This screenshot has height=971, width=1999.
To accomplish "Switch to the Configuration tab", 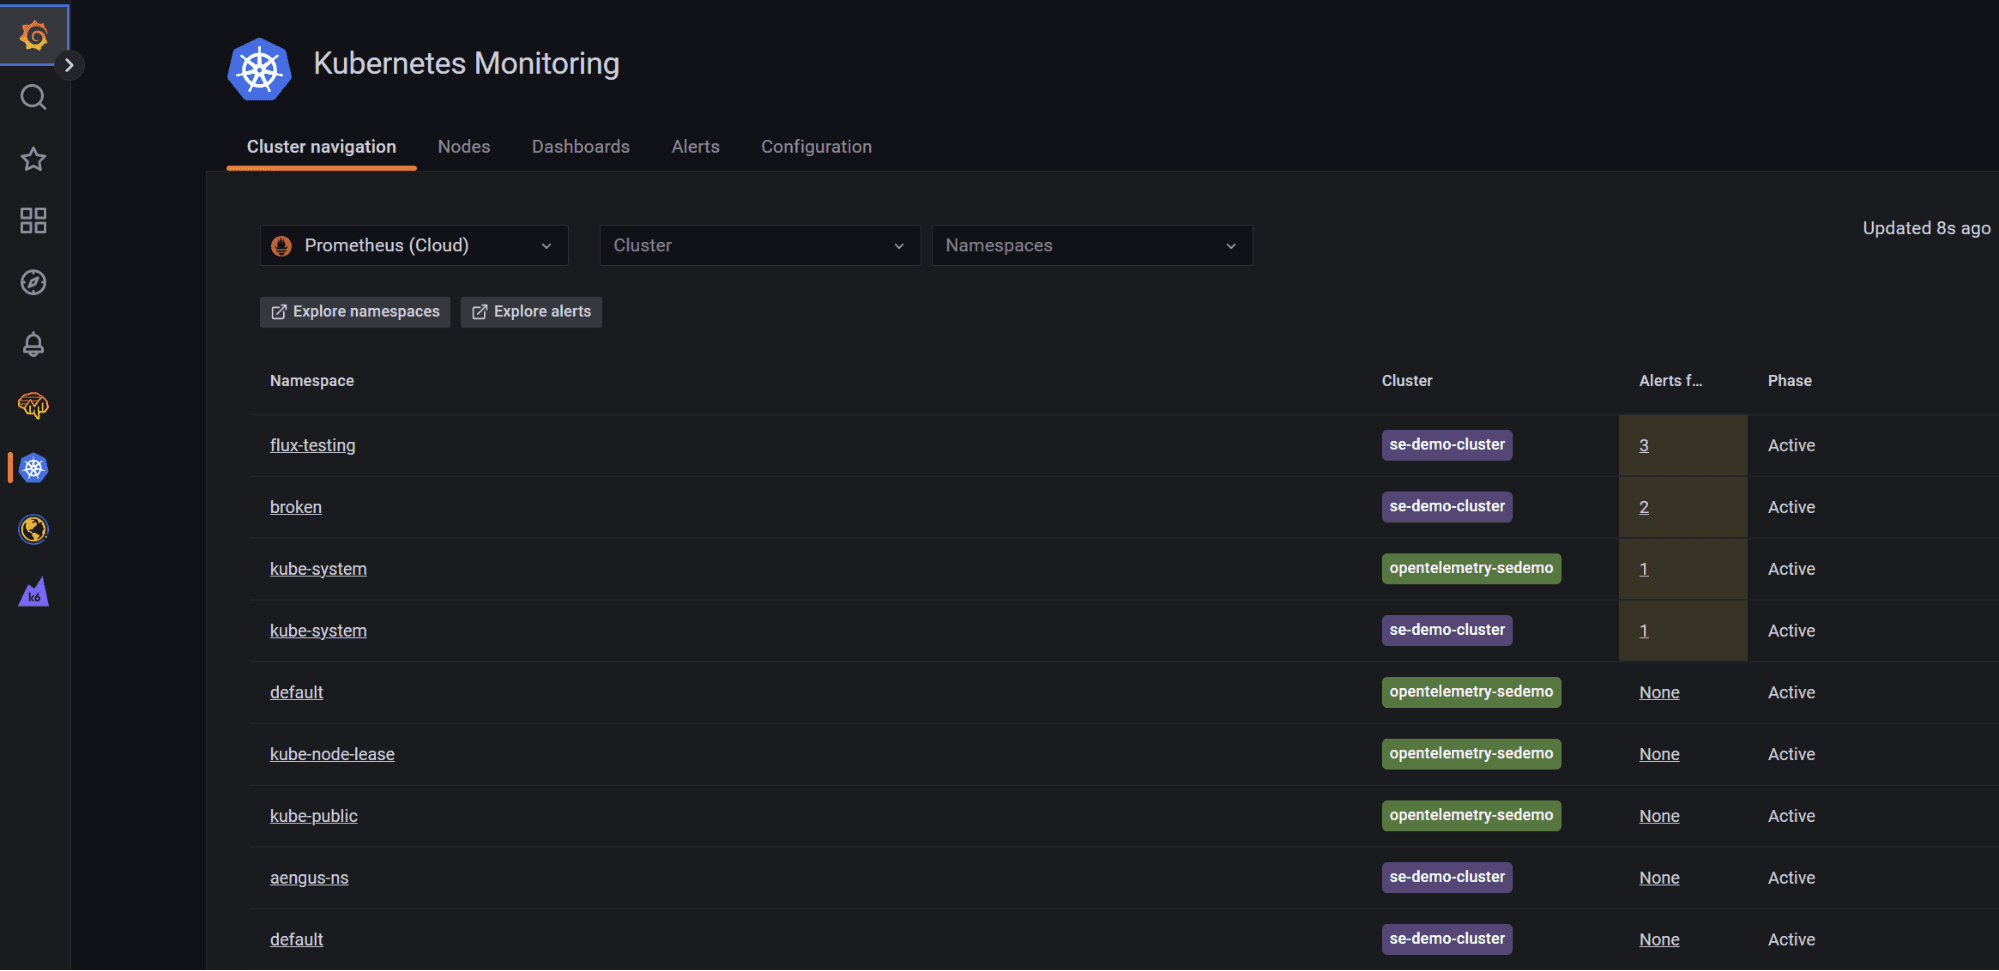I will pyautogui.click(x=816, y=146).
